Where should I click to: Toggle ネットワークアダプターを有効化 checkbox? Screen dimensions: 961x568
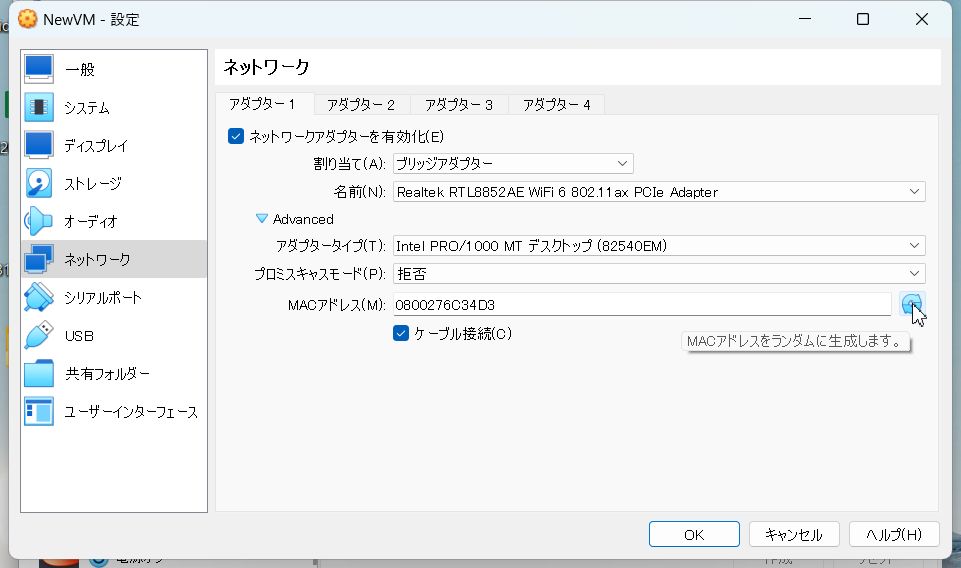[236, 136]
